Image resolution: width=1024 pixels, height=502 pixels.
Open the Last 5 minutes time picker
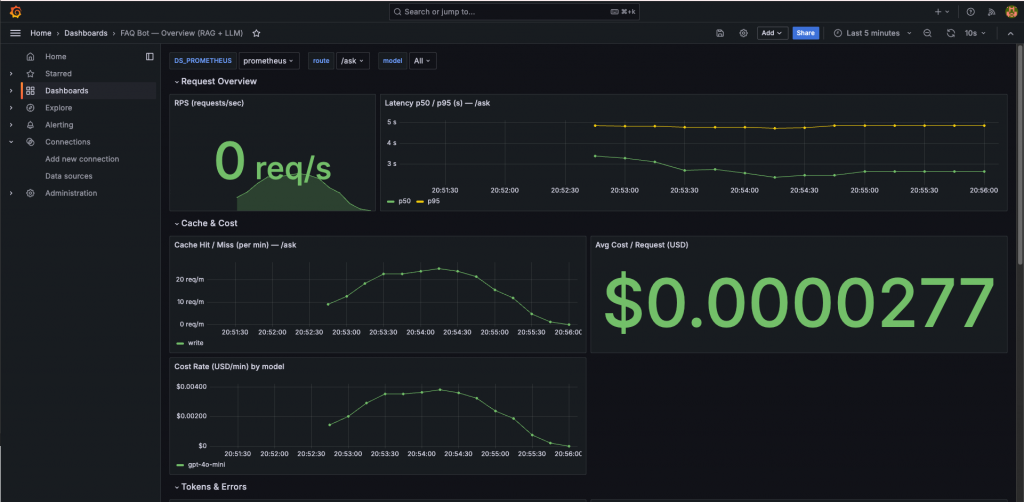[x=872, y=33]
